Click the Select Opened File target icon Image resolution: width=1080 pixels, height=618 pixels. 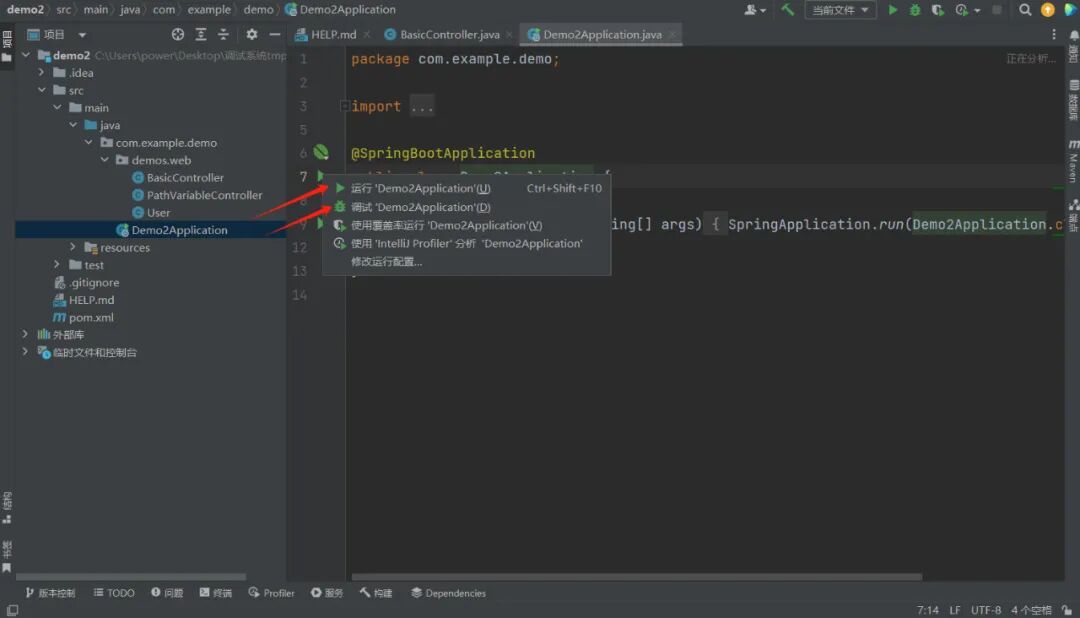[178, 34]
